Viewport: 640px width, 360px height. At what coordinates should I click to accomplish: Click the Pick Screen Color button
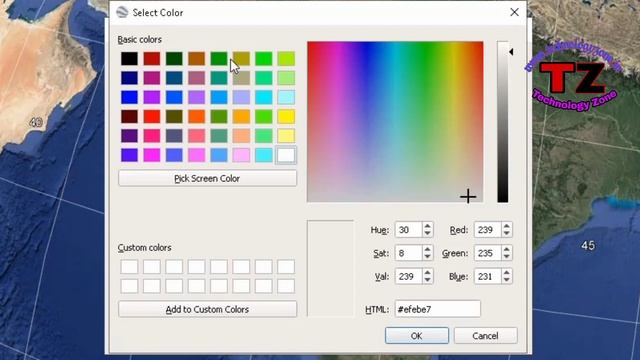207,178
